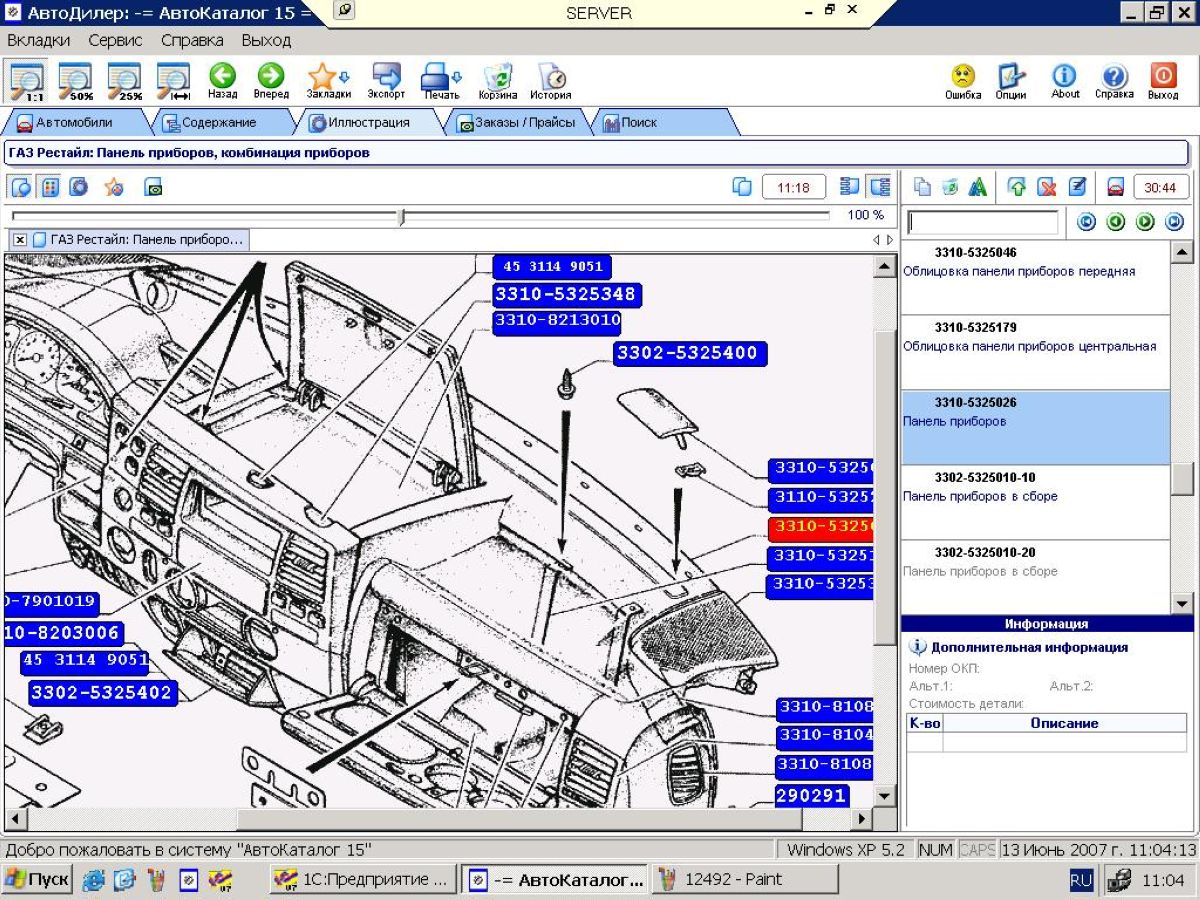Click the illustration vertical scroll up arrow
The height and width of the screenshot is (900, 1200).
tap(884, 266)
